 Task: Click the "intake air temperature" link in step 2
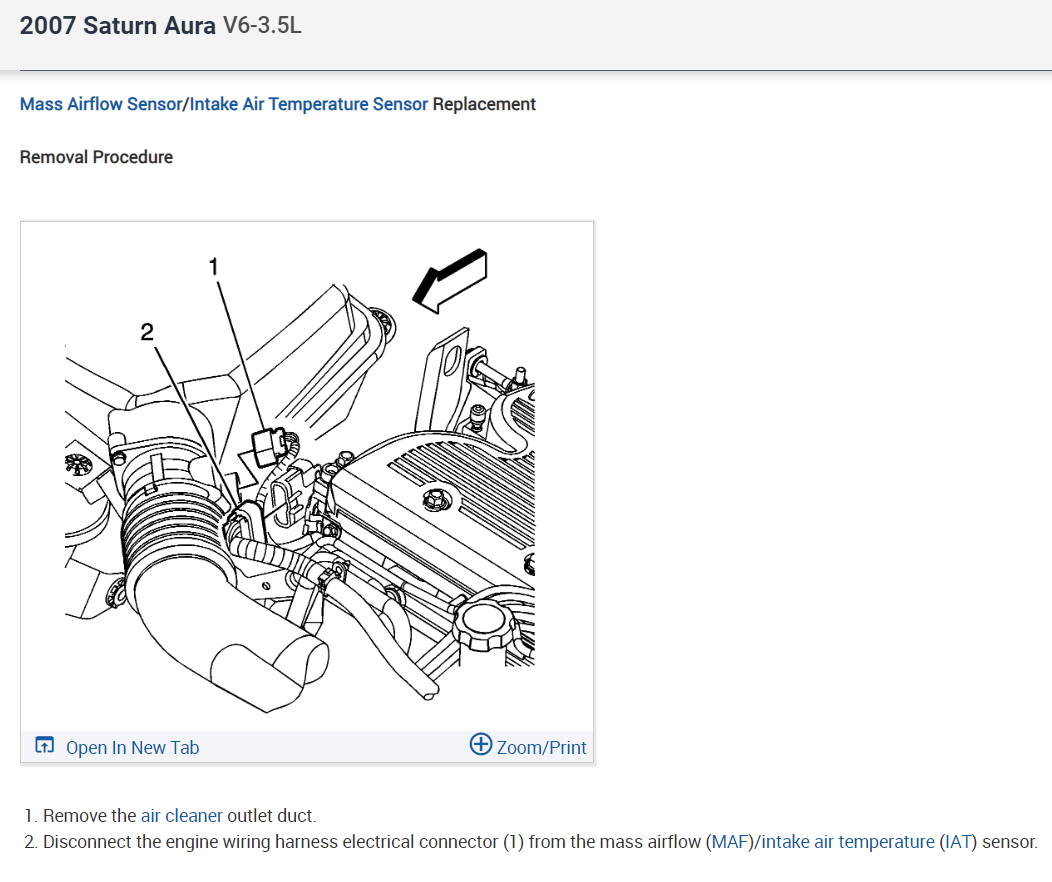(x=848, y=842)
